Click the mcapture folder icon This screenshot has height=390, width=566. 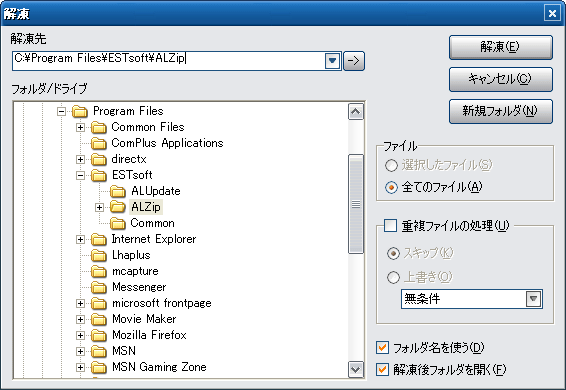[99, 271]
